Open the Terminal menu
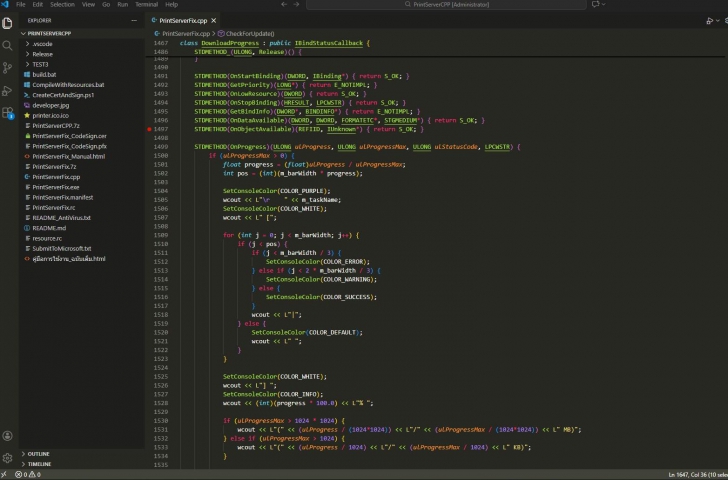The image size is (728, 480). 146,4
